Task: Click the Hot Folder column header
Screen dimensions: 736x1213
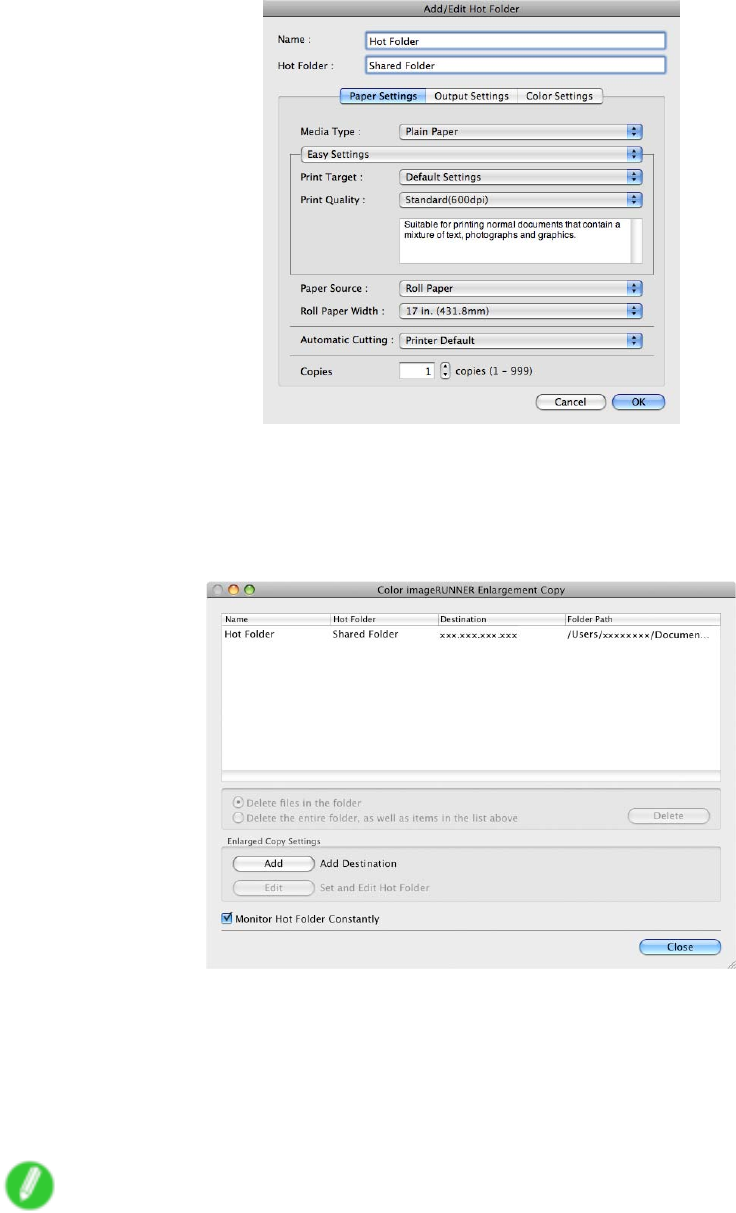Action: pyautogui.click(x=384, y=619)
